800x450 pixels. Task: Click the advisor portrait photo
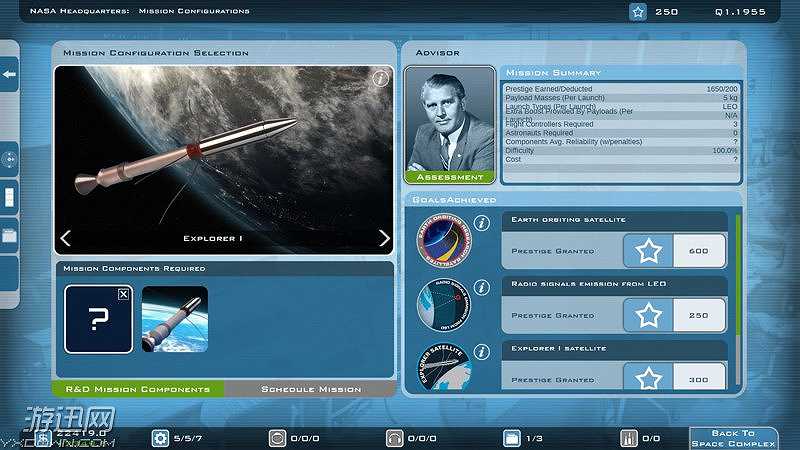tap(449, 119)
